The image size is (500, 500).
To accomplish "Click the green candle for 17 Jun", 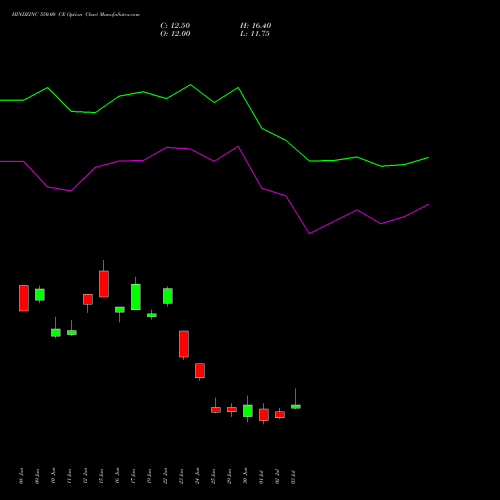I will 136,297.
